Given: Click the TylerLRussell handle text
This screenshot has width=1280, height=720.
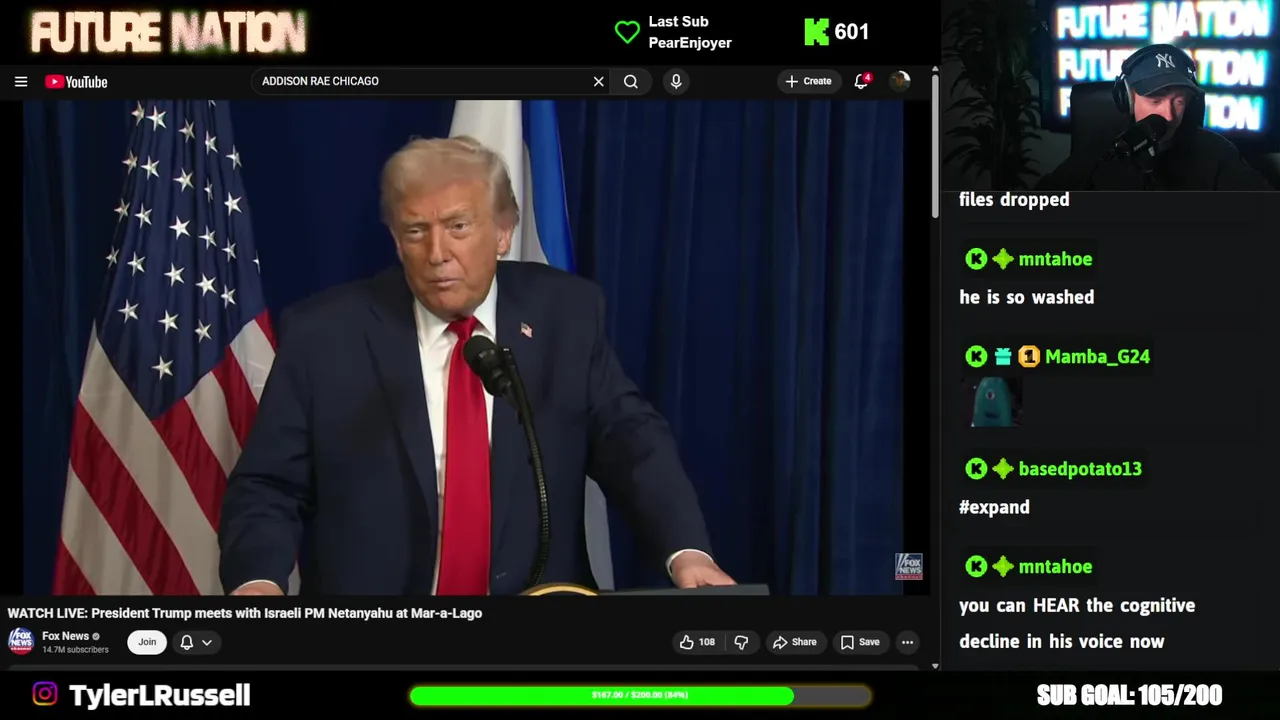Looking at the screenshot, I should [159, 695].
